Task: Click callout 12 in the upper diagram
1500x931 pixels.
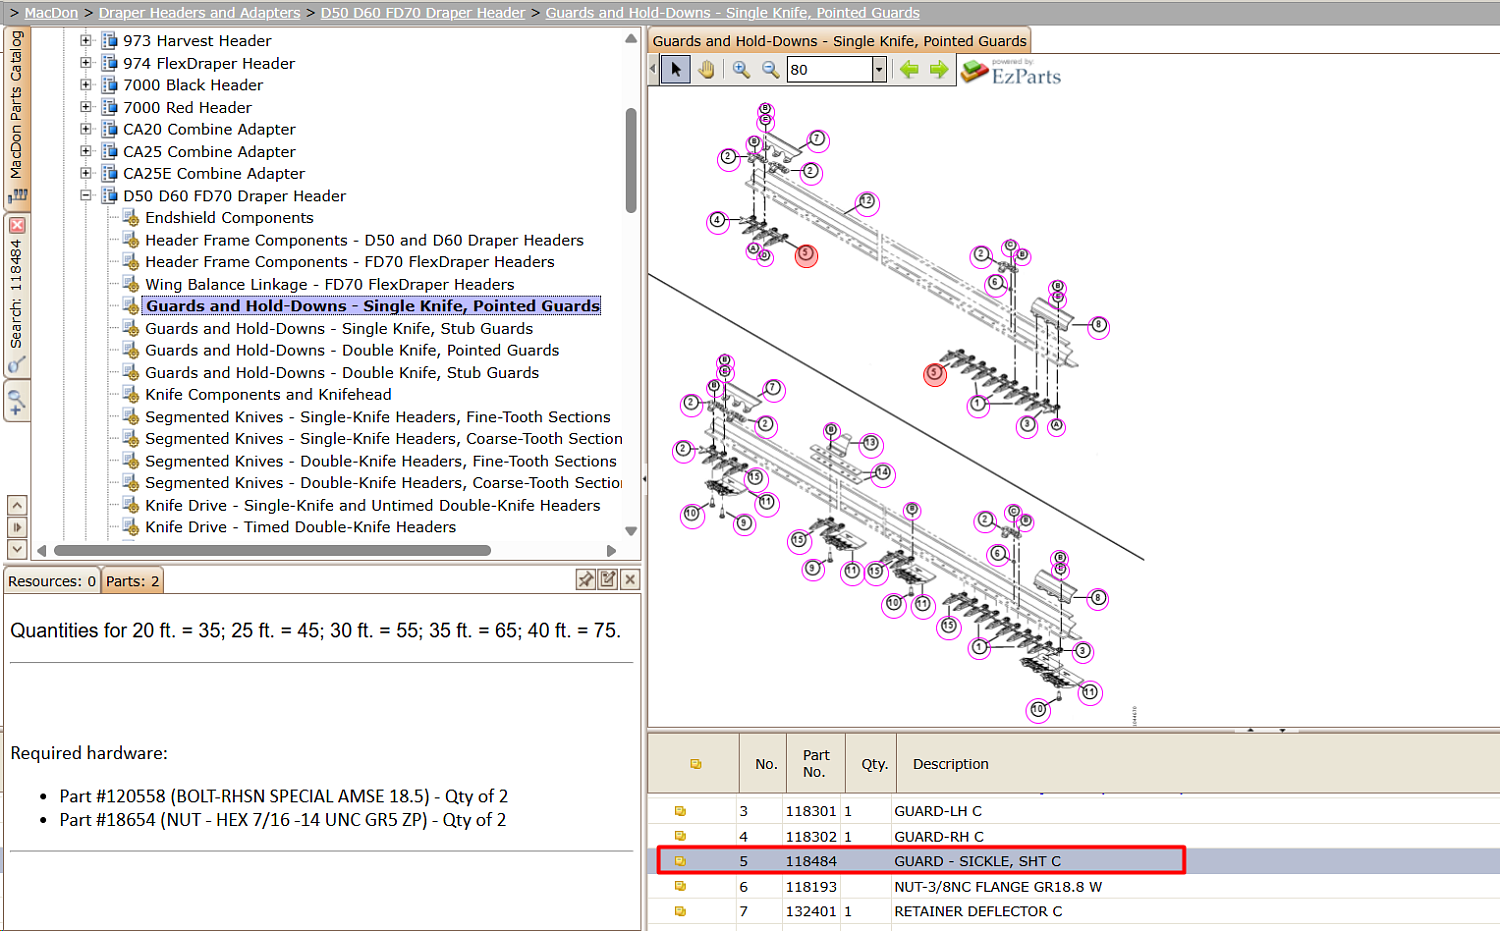Action: pos(867,203)
